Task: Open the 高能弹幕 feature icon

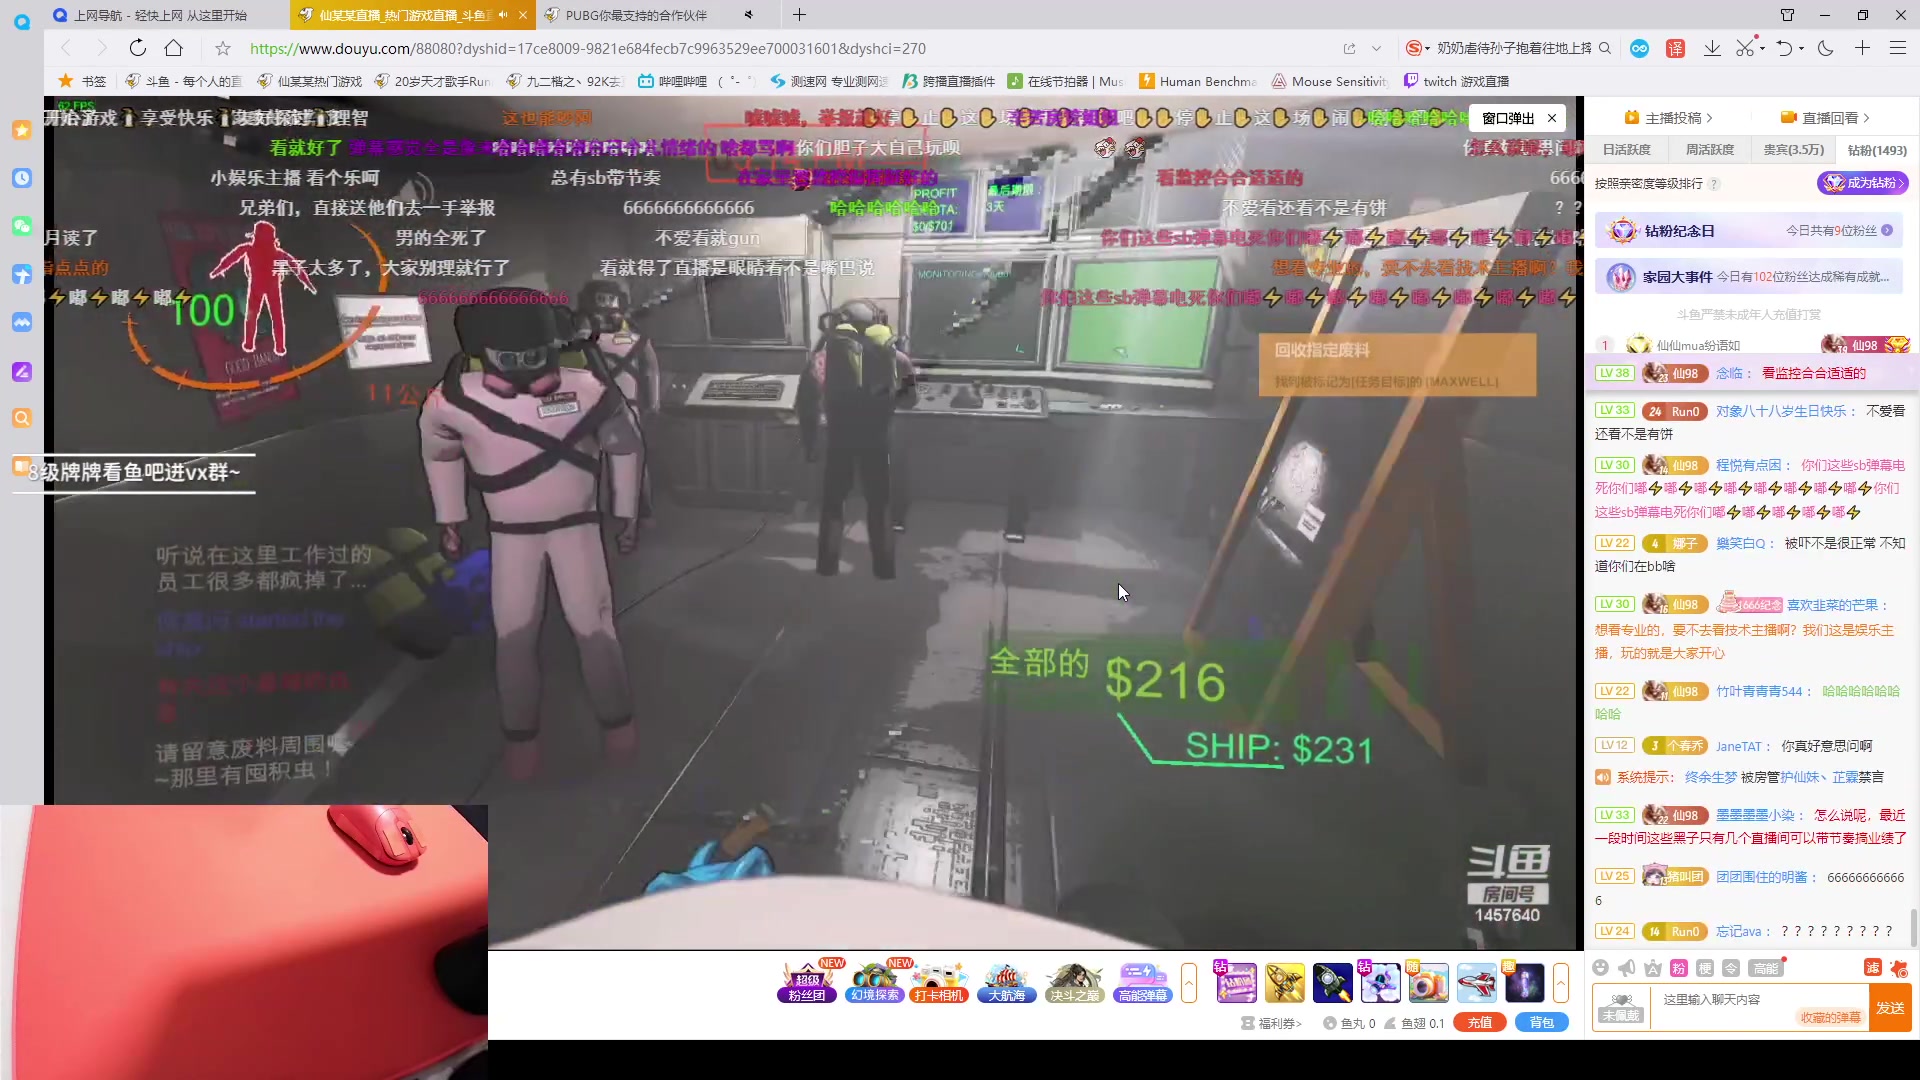Action: click(x=1142, y=985)
